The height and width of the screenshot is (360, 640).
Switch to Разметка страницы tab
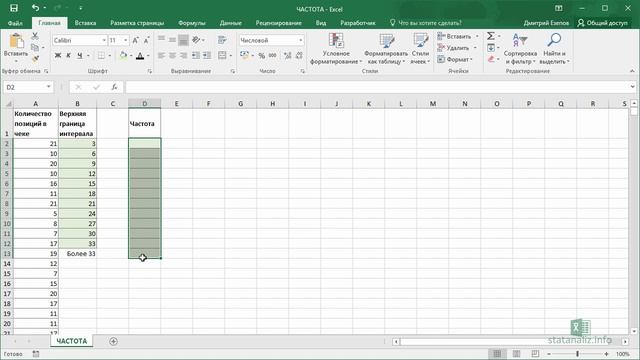[137, 23]
